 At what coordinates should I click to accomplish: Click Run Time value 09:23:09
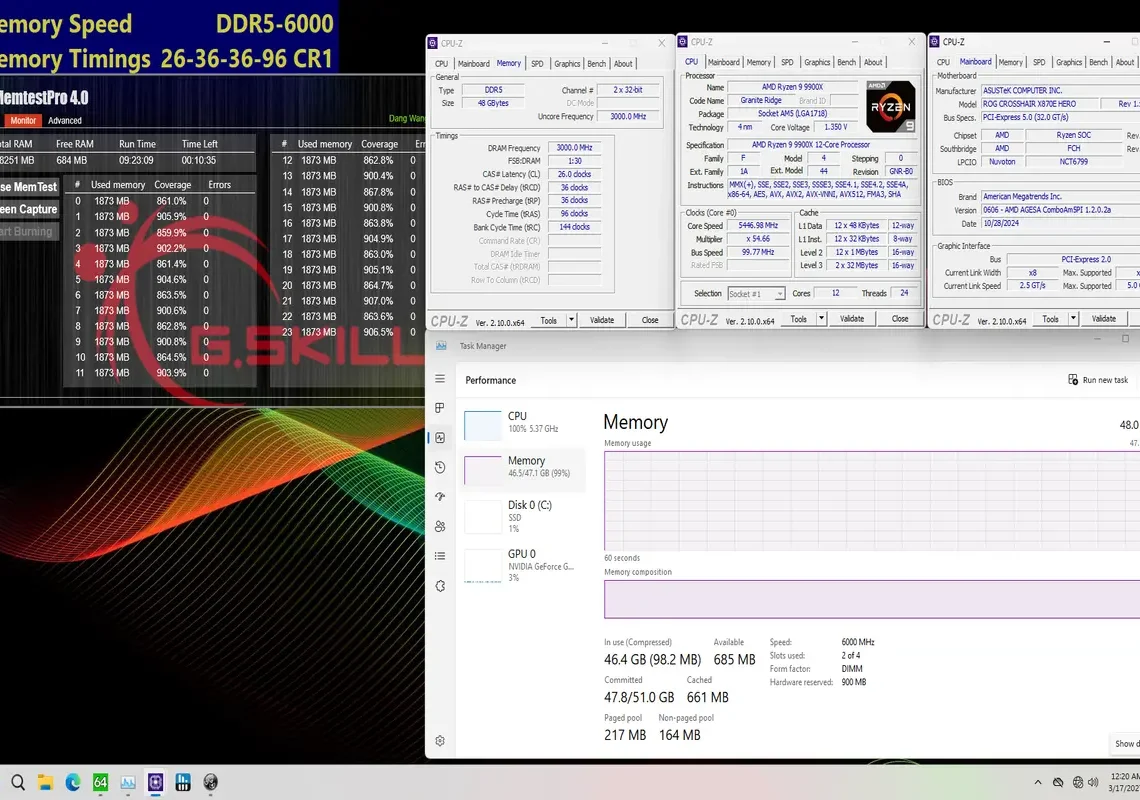[x=136, y=161]
